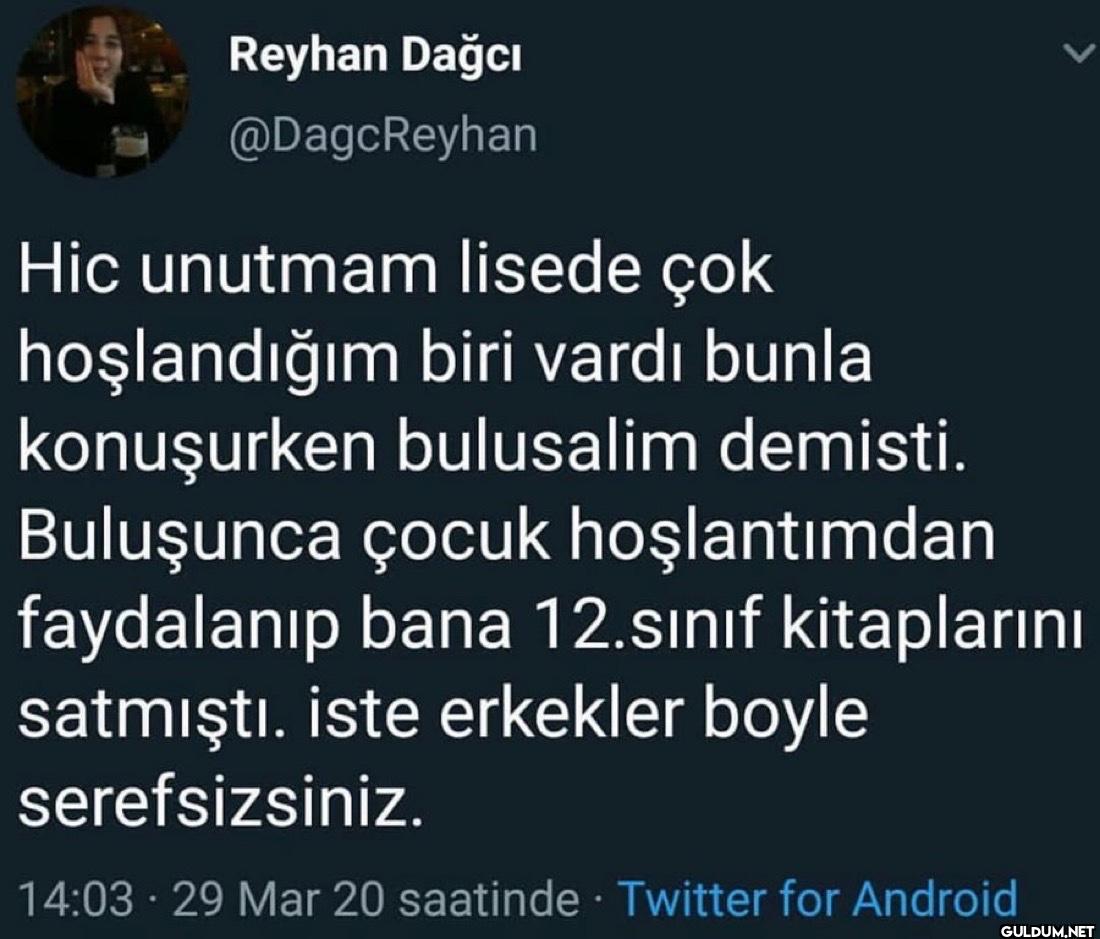Click the display name Reyhan Dağcı
The width and height of the screenshot is (1100, 939).
(x=375, y=55)
